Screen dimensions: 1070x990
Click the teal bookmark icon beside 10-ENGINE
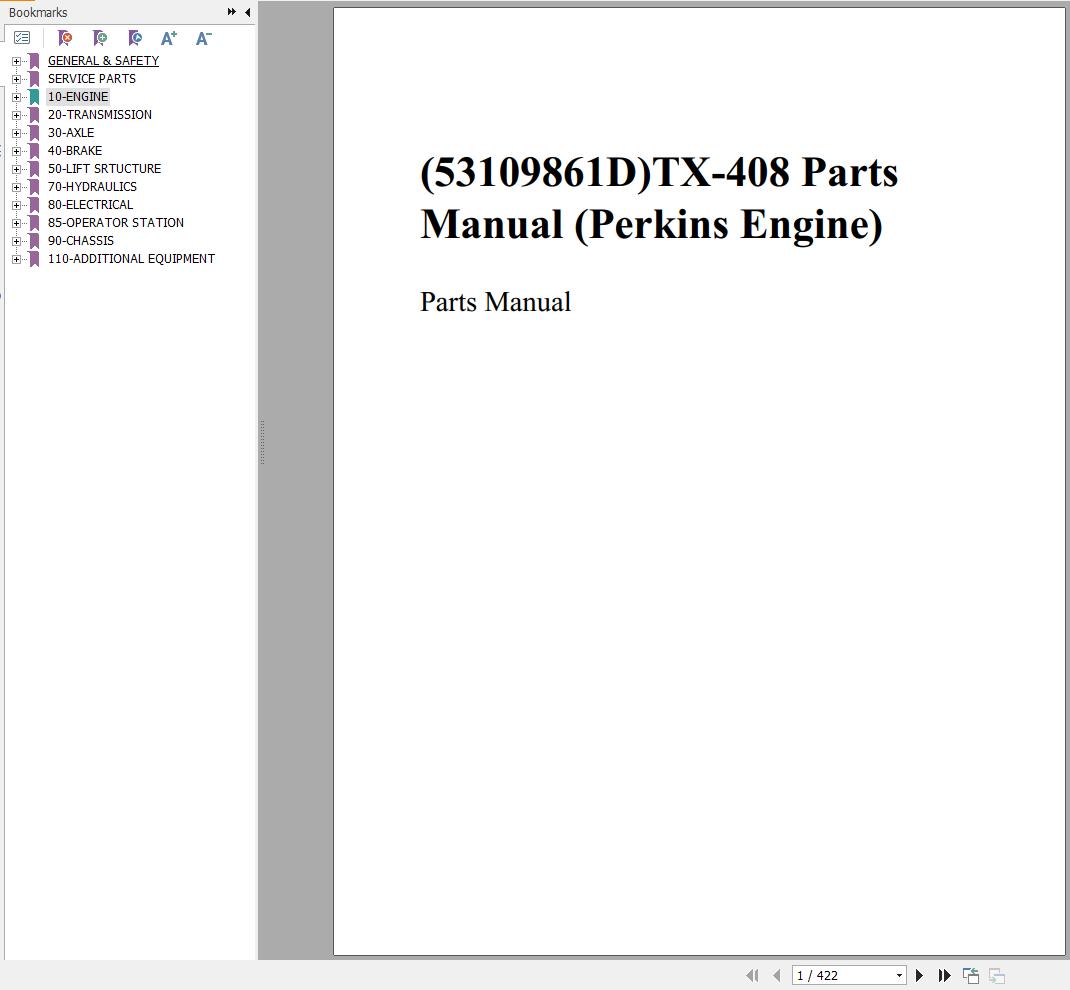coord(34,97)
